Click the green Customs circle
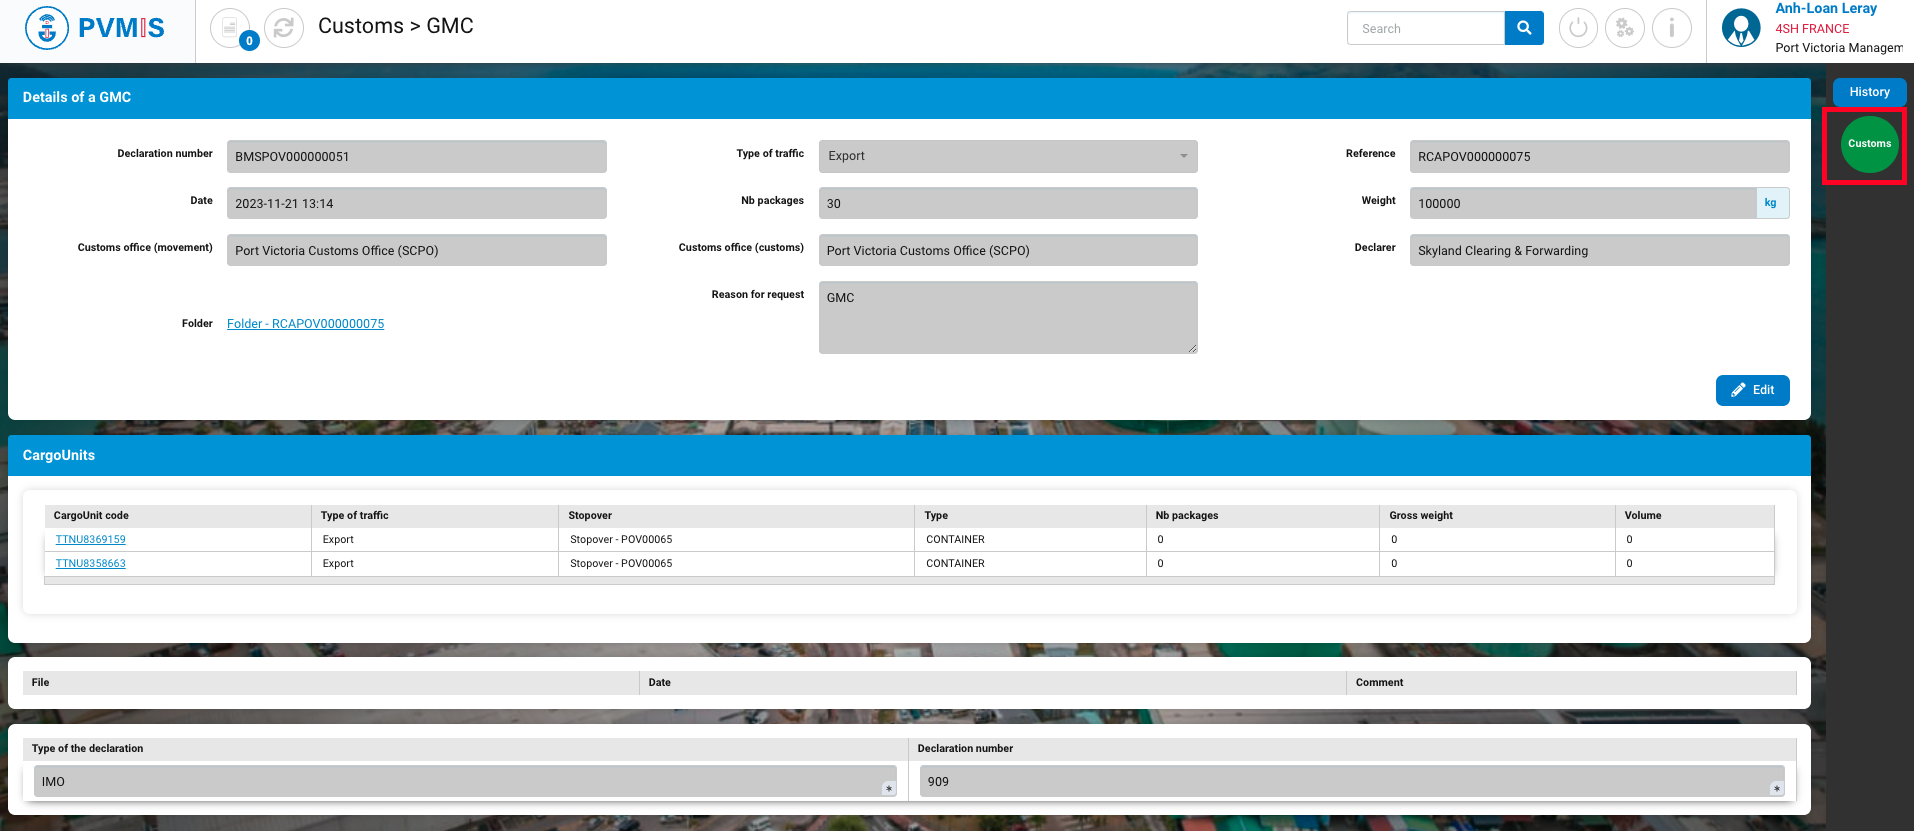Viewport: 1914px width, 831px height. (x=1869, y=144)
